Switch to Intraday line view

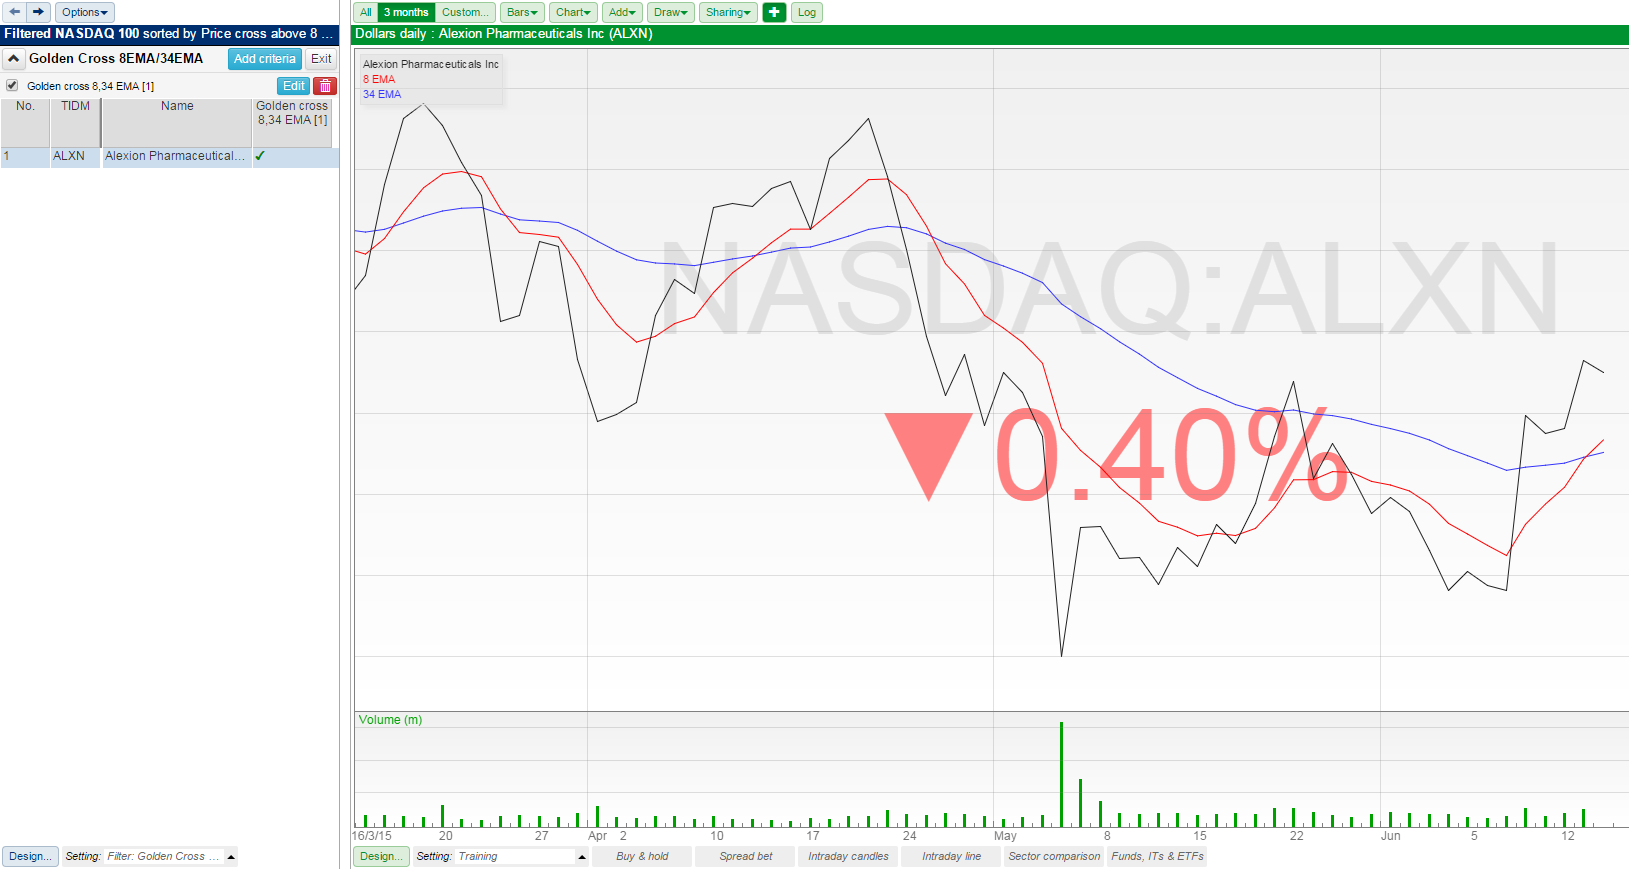tap(951, 857)
